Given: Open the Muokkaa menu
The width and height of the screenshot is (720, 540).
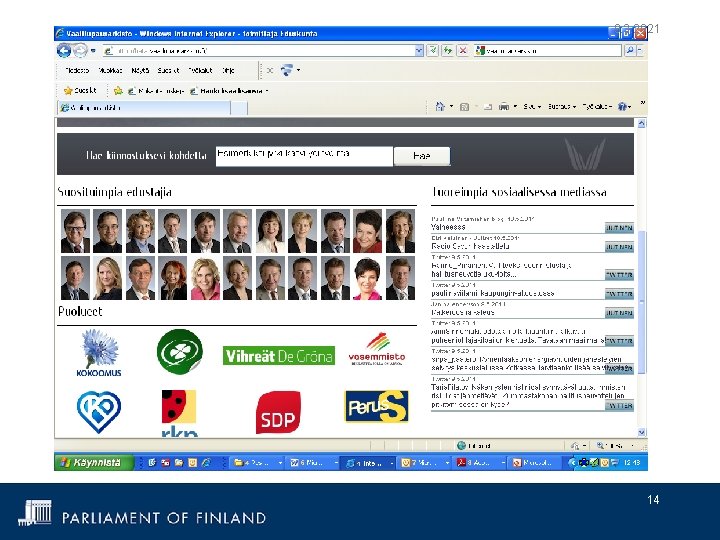Looking at the screenshot, I should 110,70.
